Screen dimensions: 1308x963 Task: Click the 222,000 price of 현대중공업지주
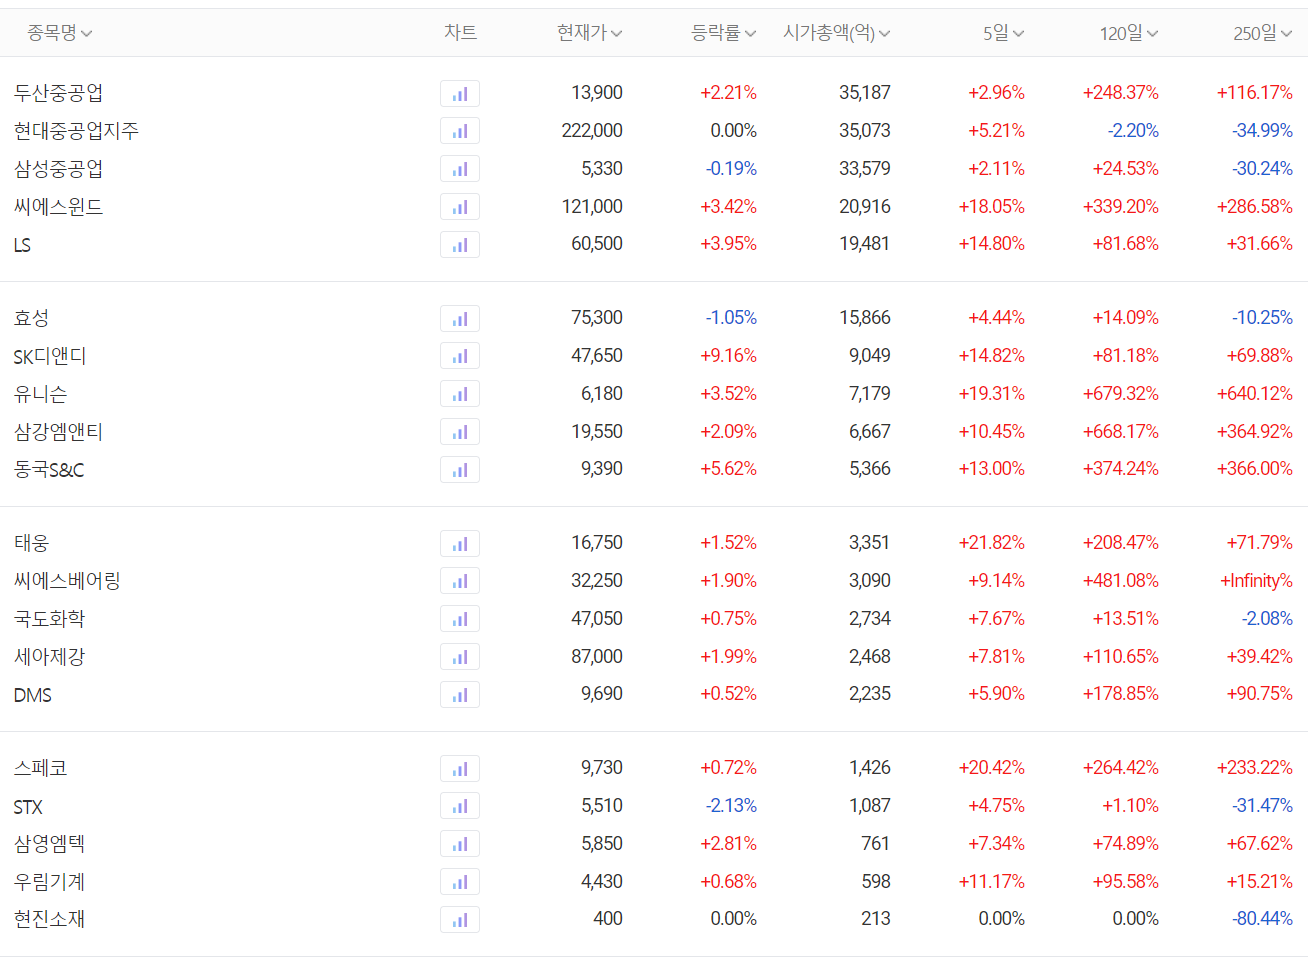click(x=592, y=131)
